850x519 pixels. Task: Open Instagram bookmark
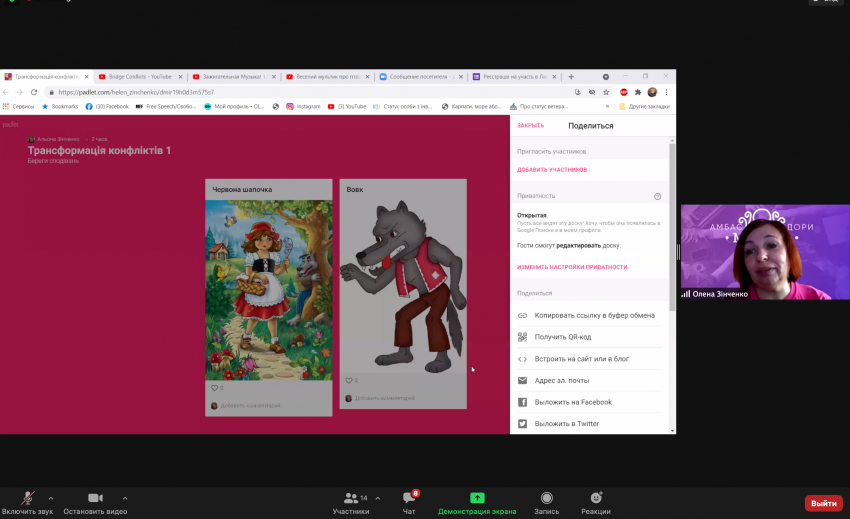303,106
